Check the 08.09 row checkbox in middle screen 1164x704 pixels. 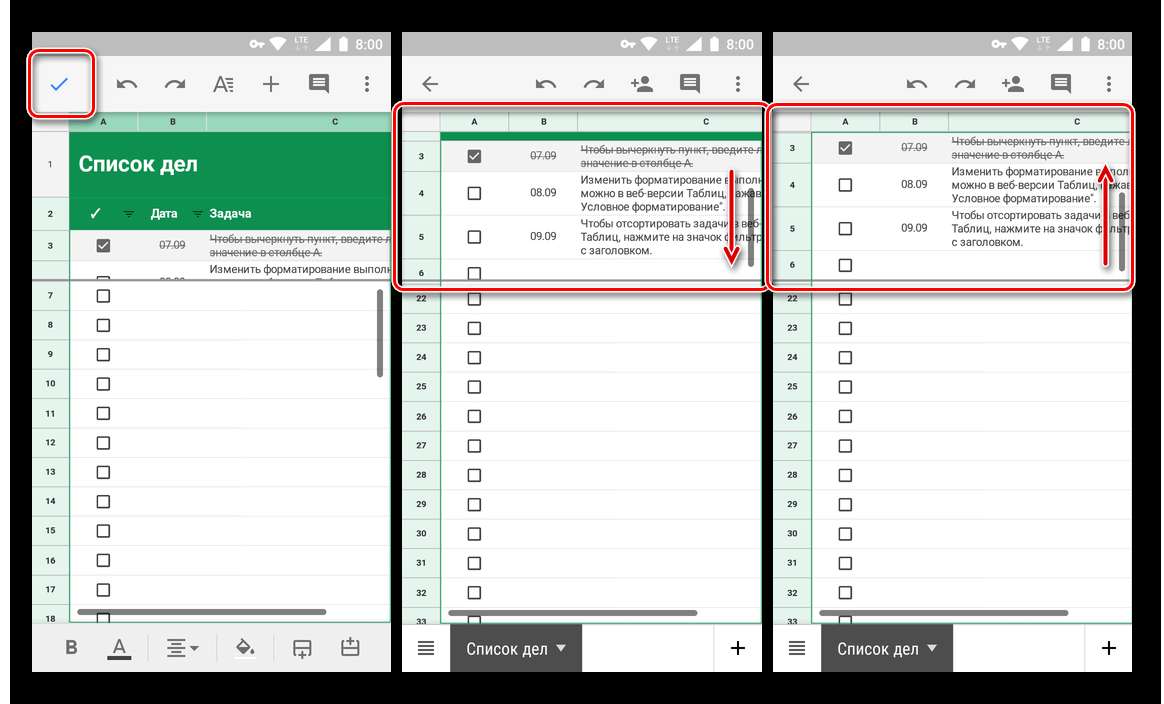coord(474,193)
